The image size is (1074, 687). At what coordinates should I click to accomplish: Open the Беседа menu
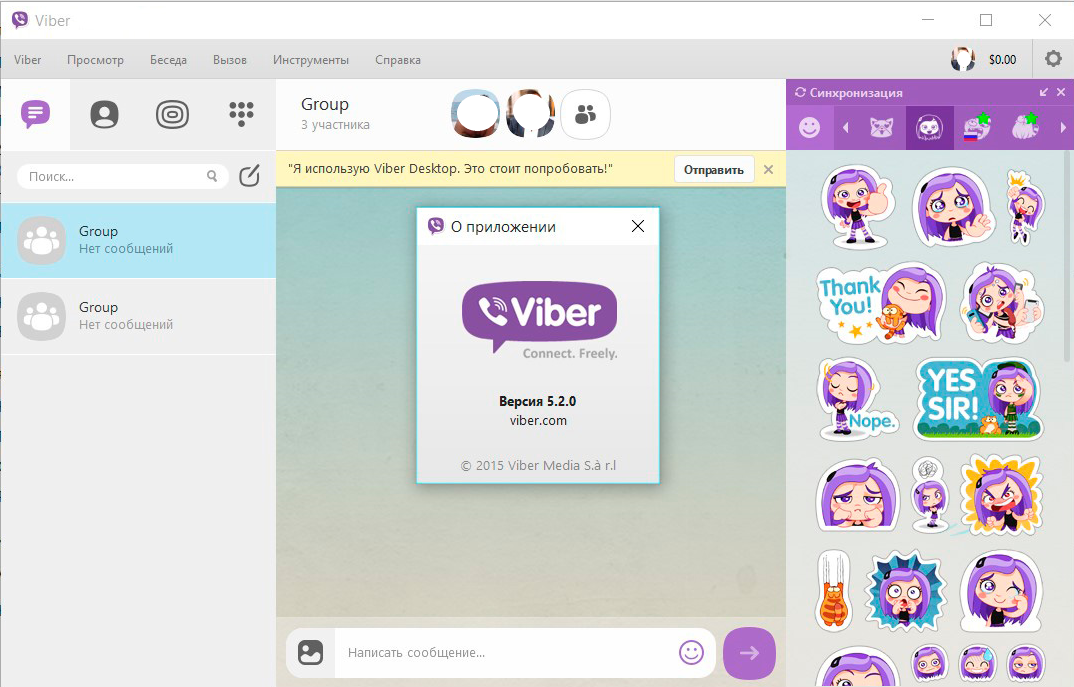tap(168, 60)
